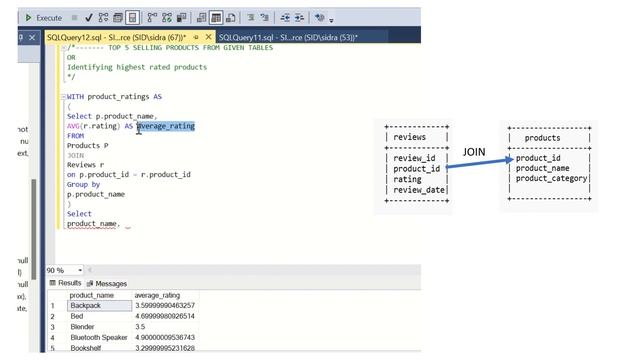Place cursor after final 'product_name,' line
This screenshot has width=640, height=360.
click(121, 224)
